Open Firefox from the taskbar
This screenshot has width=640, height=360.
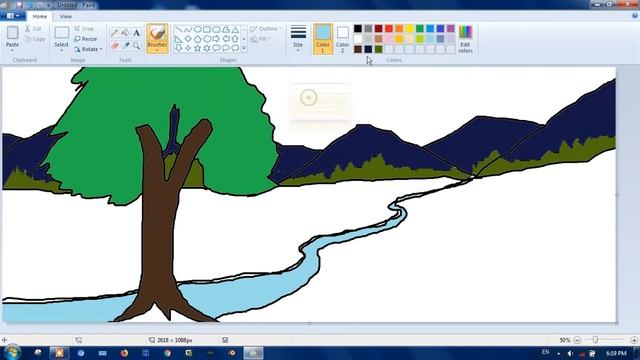tap(124, 353)
